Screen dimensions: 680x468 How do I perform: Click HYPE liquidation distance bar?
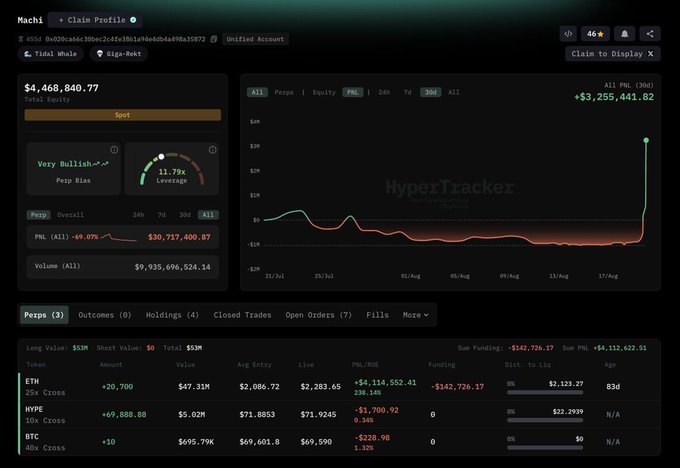click(x=545, y=420)
